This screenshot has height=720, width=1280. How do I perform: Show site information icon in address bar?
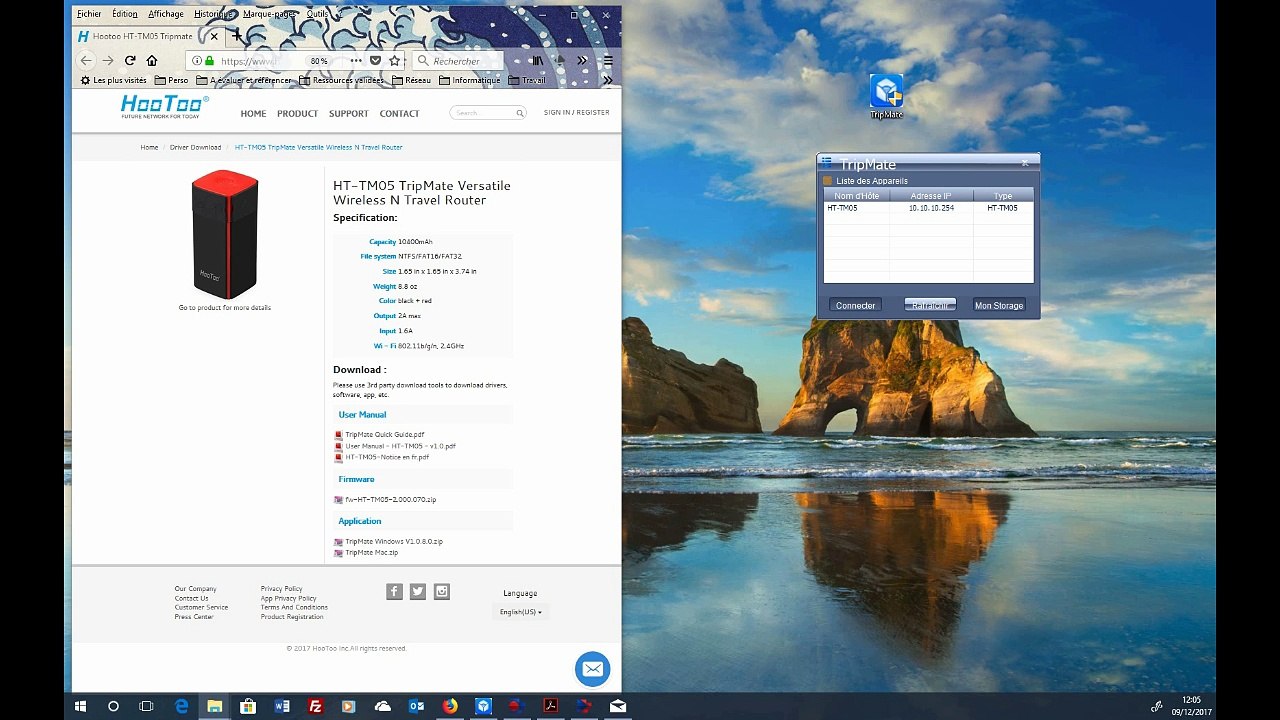click(197, 61)
